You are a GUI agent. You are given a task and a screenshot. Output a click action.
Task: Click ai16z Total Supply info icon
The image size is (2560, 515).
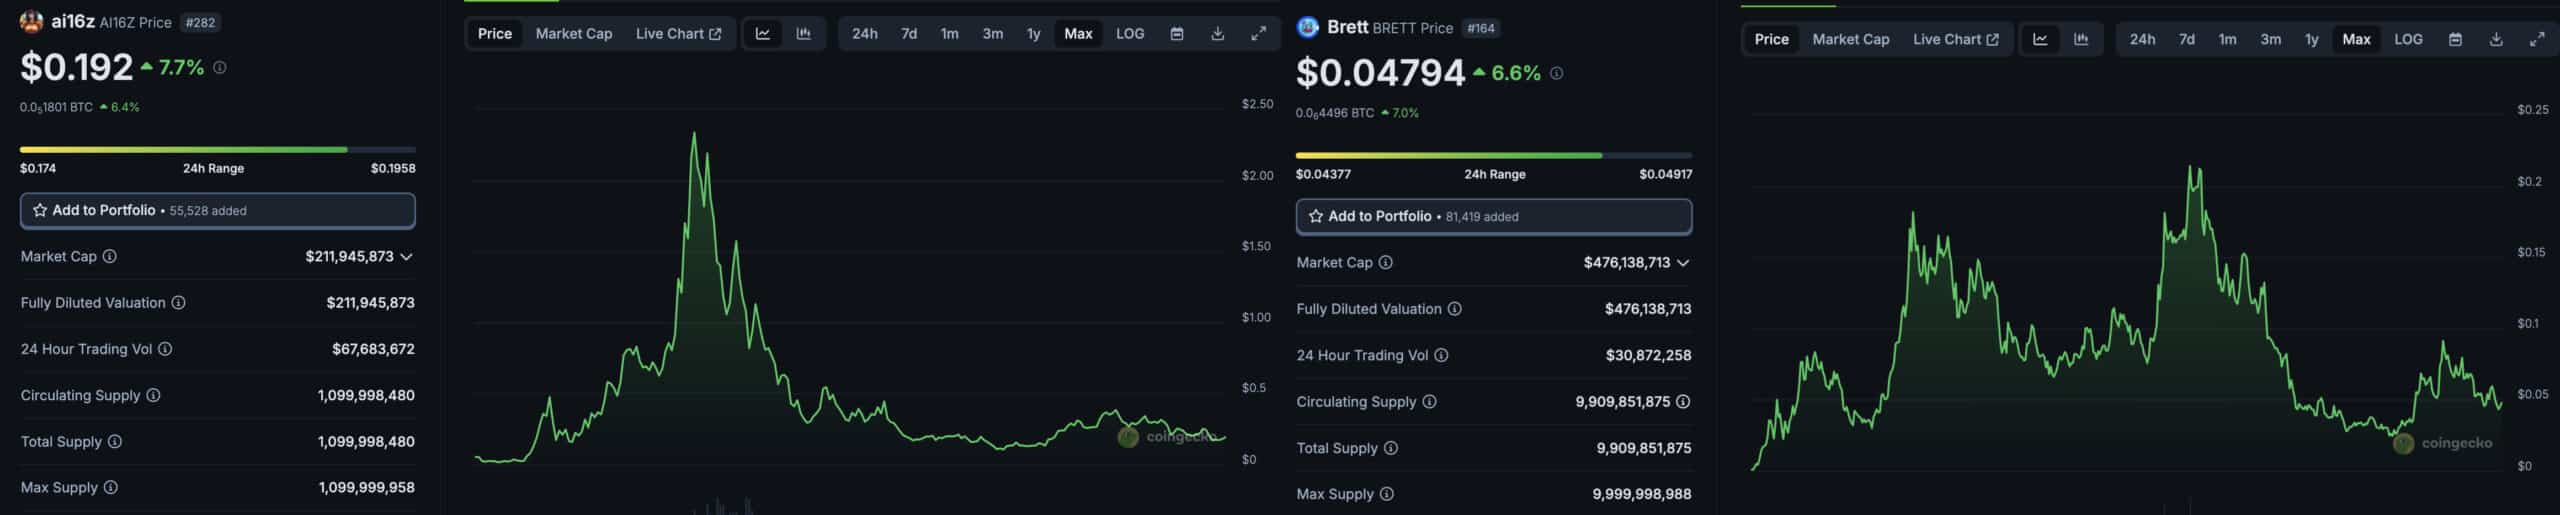(x=115, y=441)
